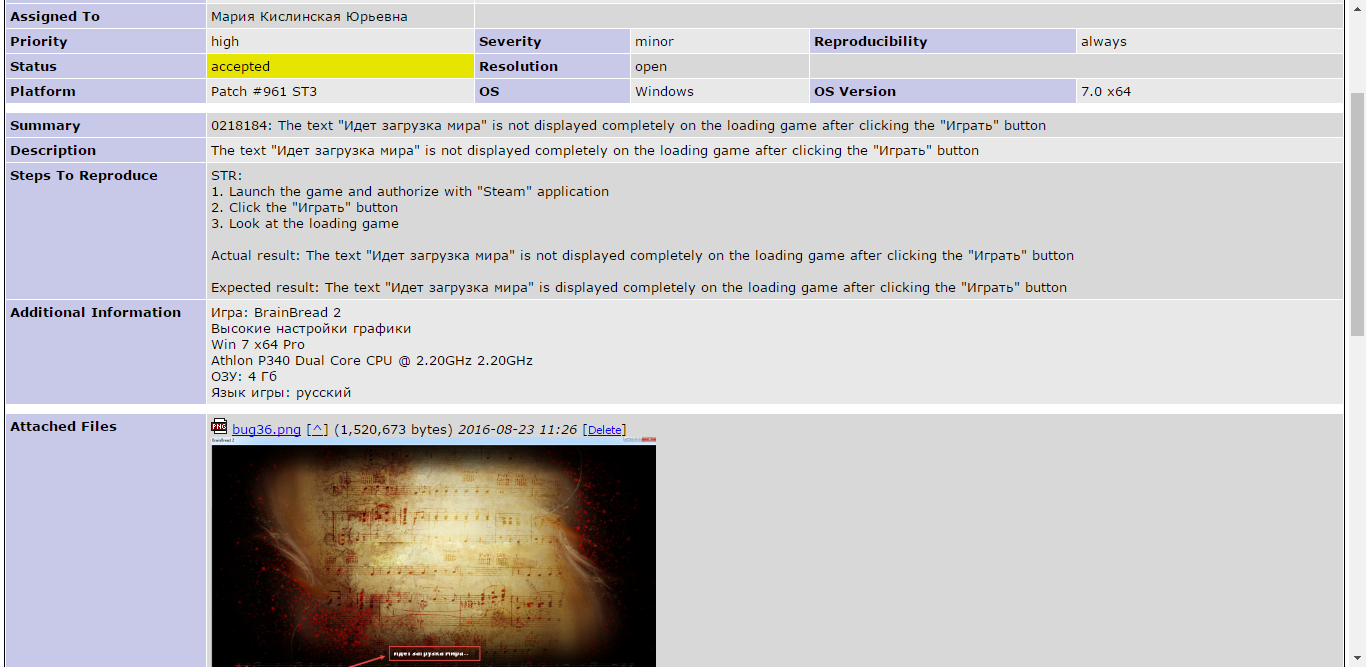This screenshot has height=667, width=1366.
Task: Open the bug36.png attachment link
Action: pyautogui.click(x=266, y=430)
